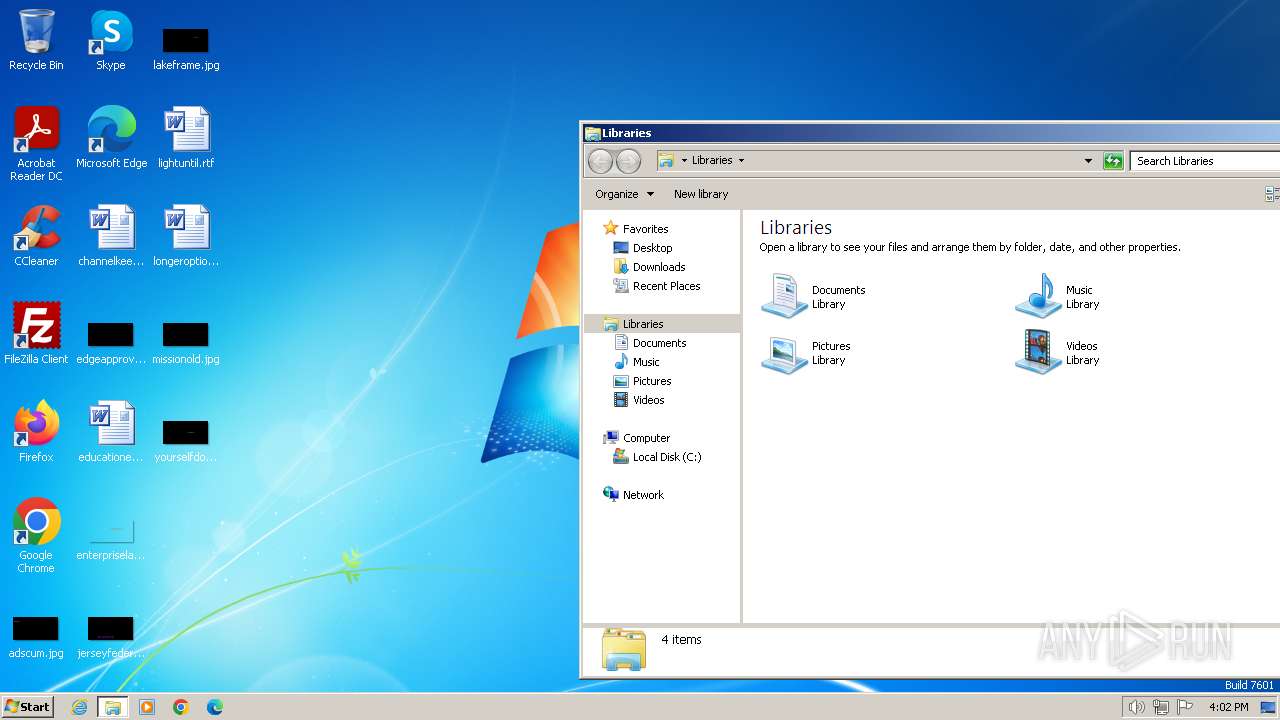Open Chrome from the taskbar

click(181, 707)
